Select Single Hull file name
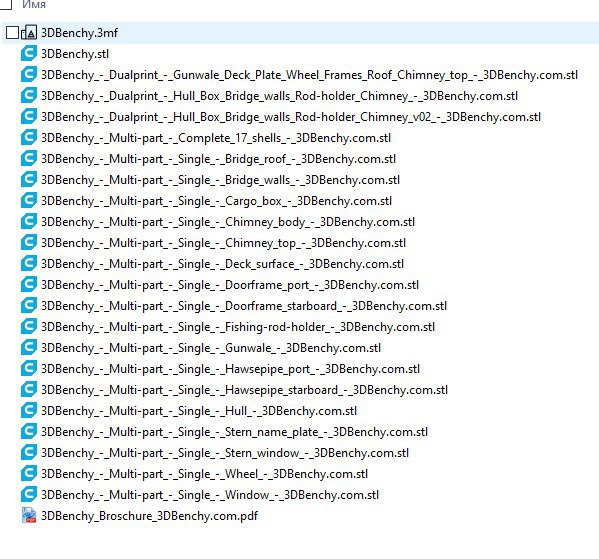This screenshot has width=599, height=559. 199,411
